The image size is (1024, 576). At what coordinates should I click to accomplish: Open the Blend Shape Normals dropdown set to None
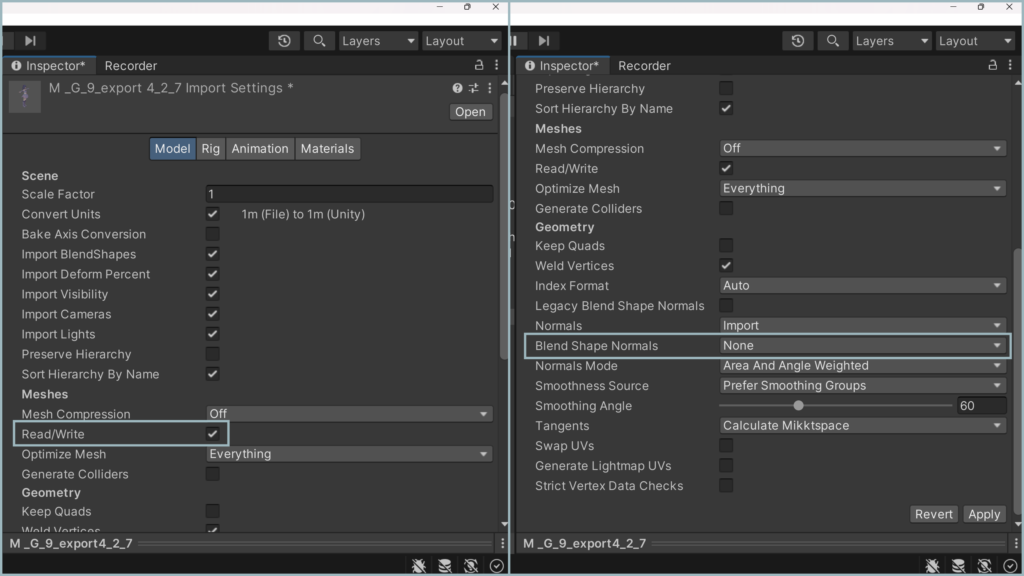(x=860, y=346)
